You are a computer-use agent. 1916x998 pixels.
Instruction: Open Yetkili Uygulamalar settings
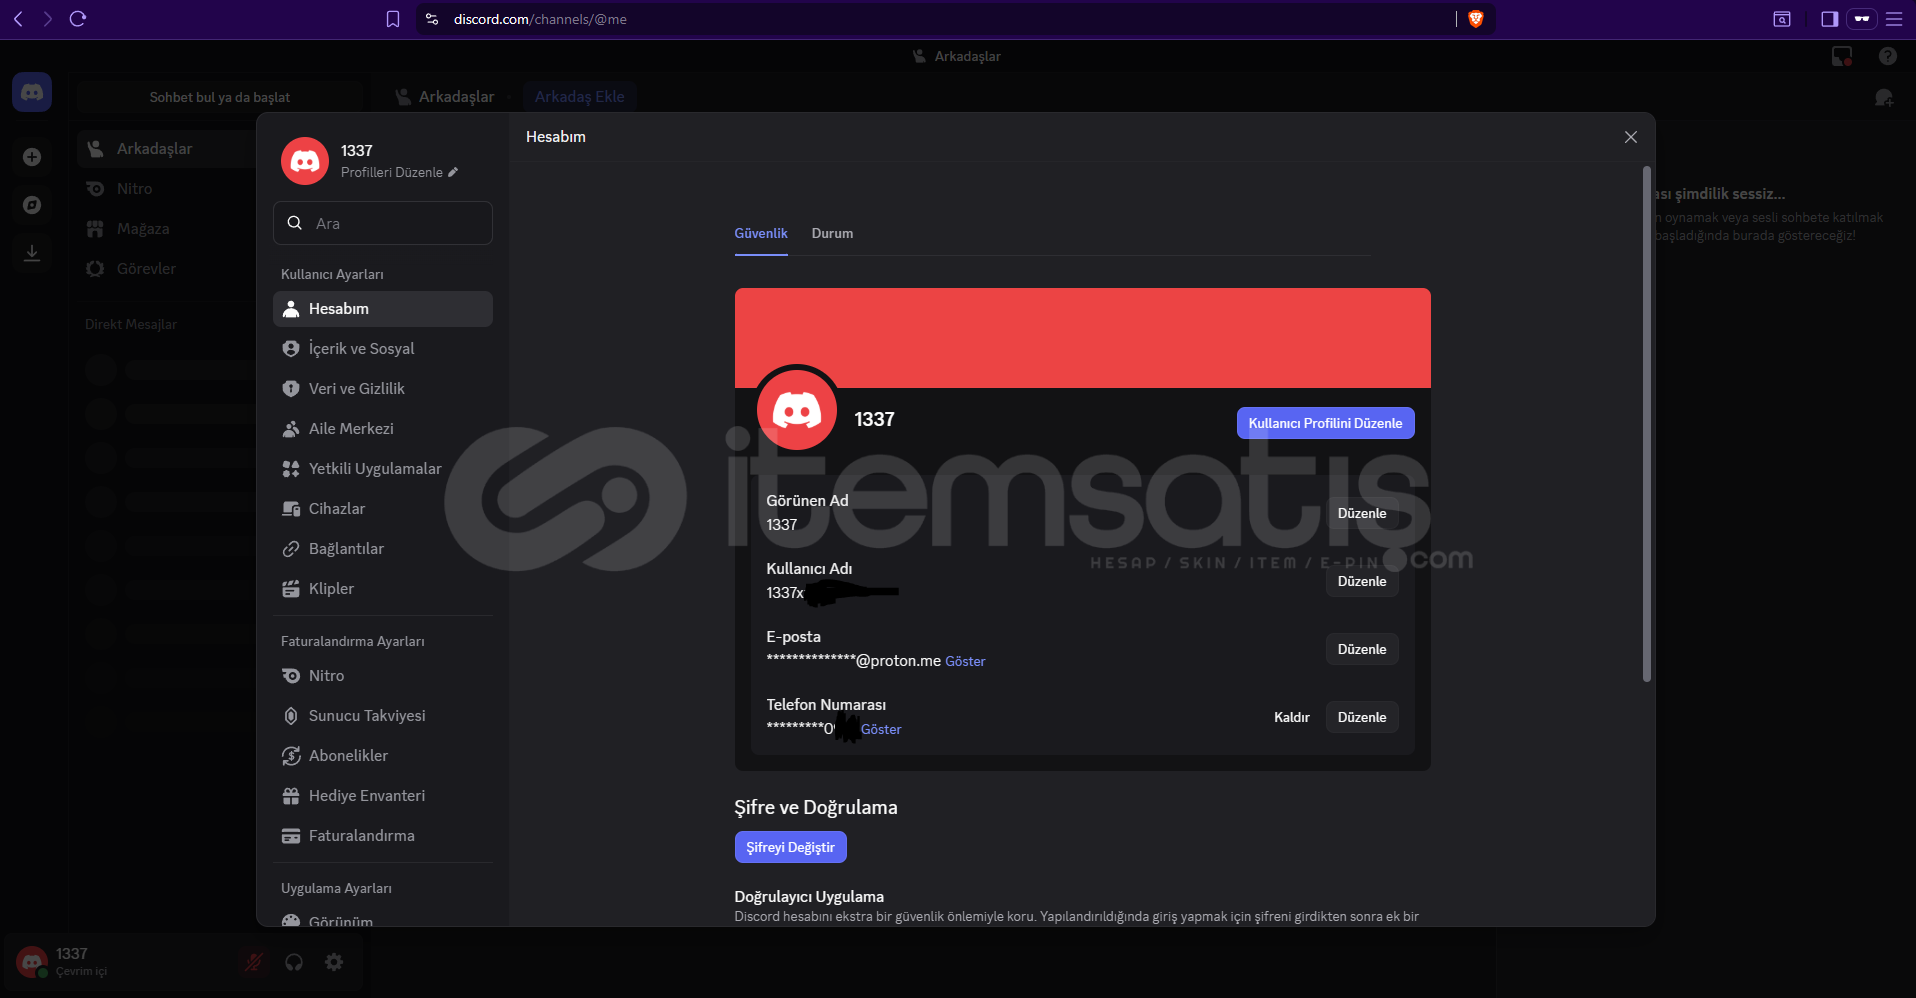[383, 469]
